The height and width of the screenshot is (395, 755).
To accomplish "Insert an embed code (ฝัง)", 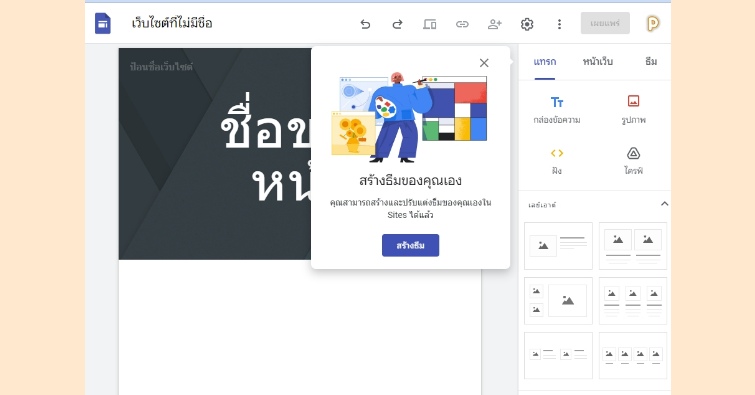I will point(557,161).
